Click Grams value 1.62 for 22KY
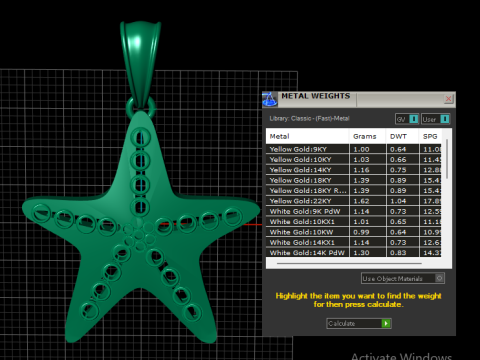The width and height of the screenshot is (480, 360). [361, 201]
